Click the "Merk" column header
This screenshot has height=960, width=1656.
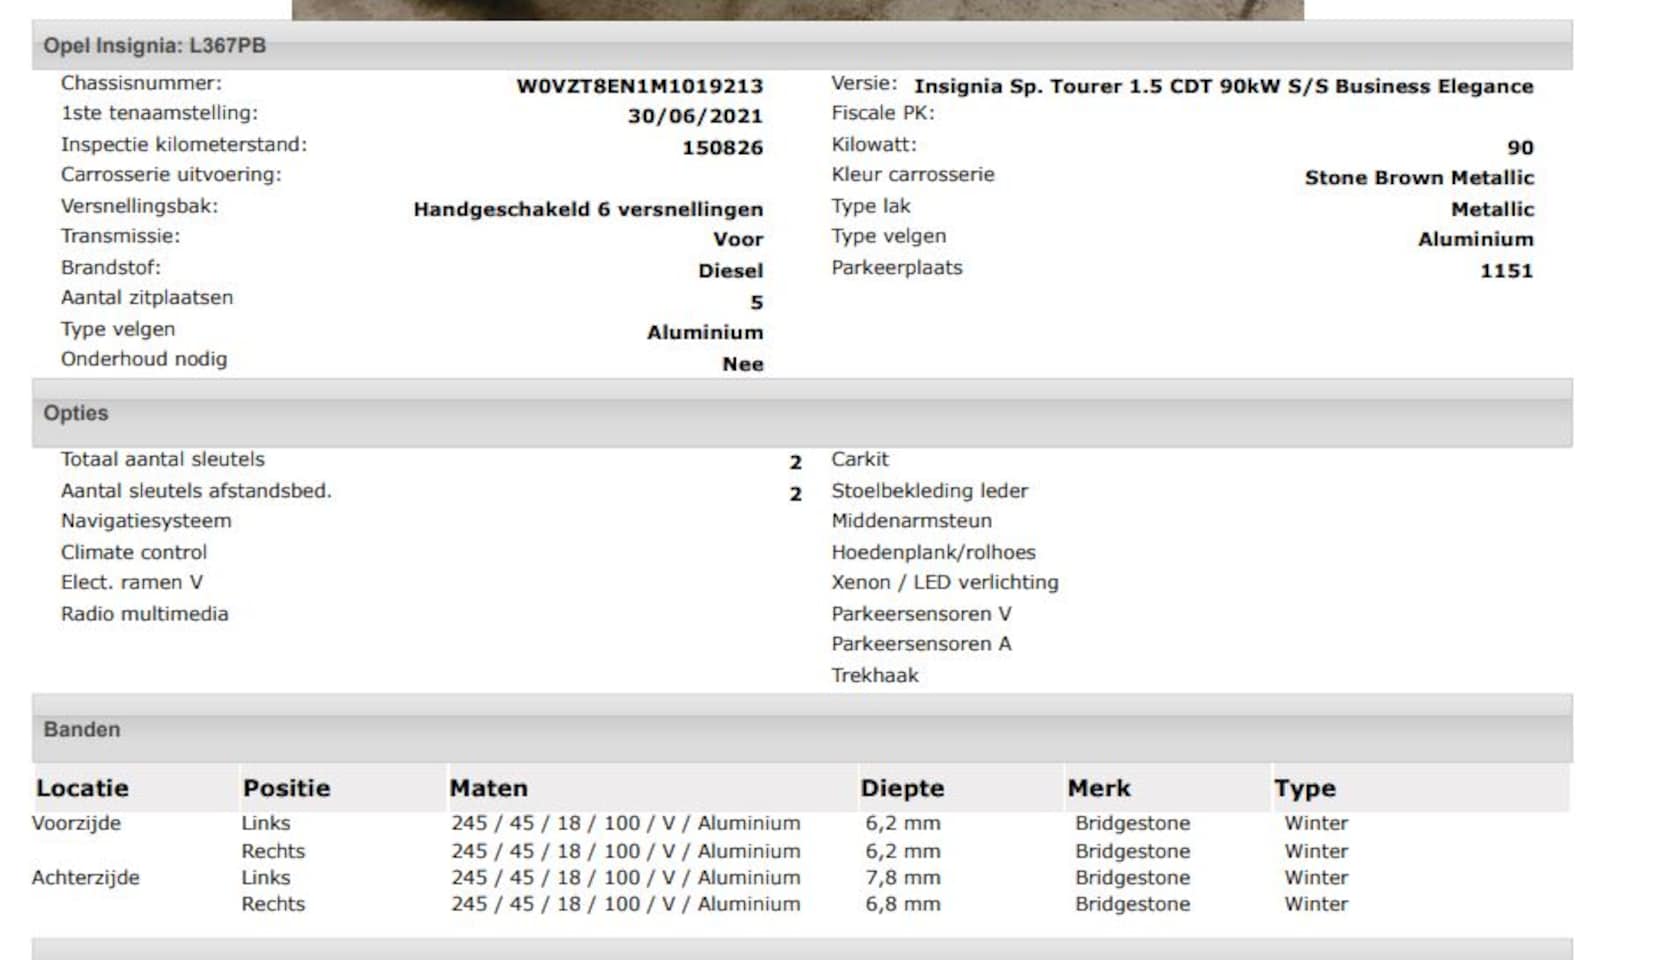(x=1098, y=788)
